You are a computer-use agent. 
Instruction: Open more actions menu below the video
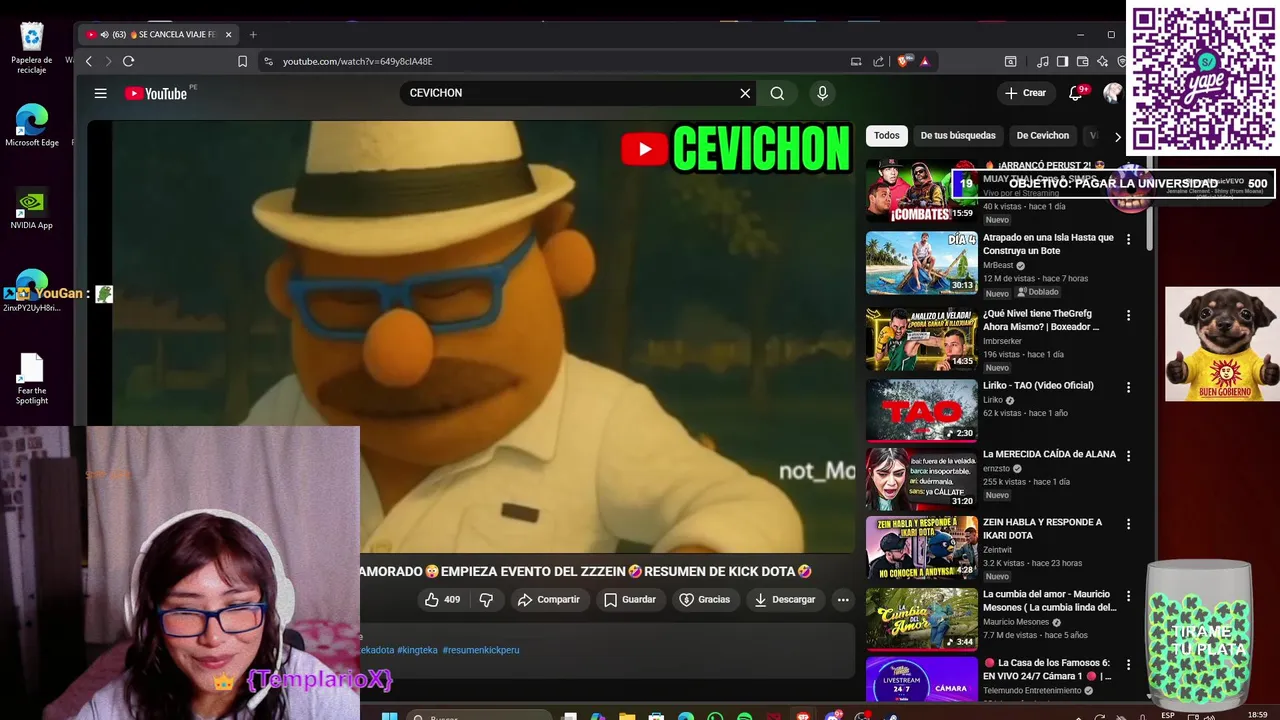coord(843,600)
